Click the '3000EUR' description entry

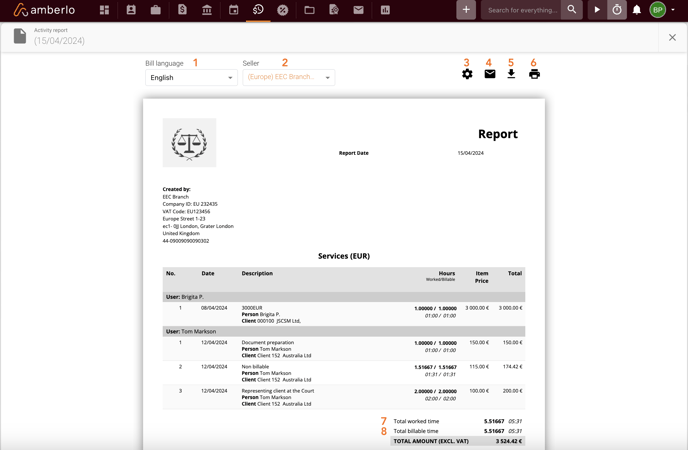[x=252, y=308]
